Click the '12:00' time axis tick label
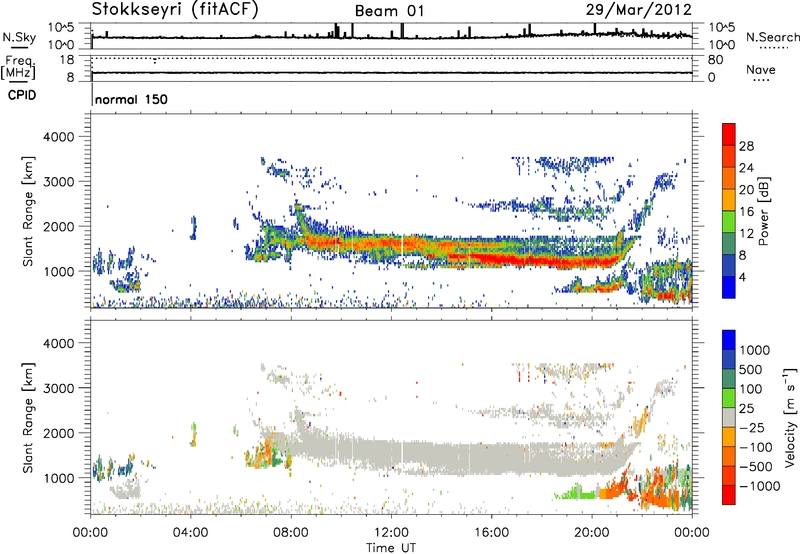This screenshot has height=554, width=800. click(x=391, y=533)
